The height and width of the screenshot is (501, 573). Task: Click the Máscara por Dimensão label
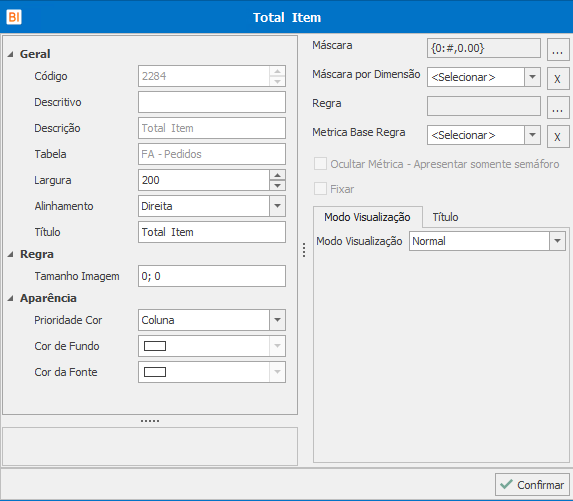point(366,75)
